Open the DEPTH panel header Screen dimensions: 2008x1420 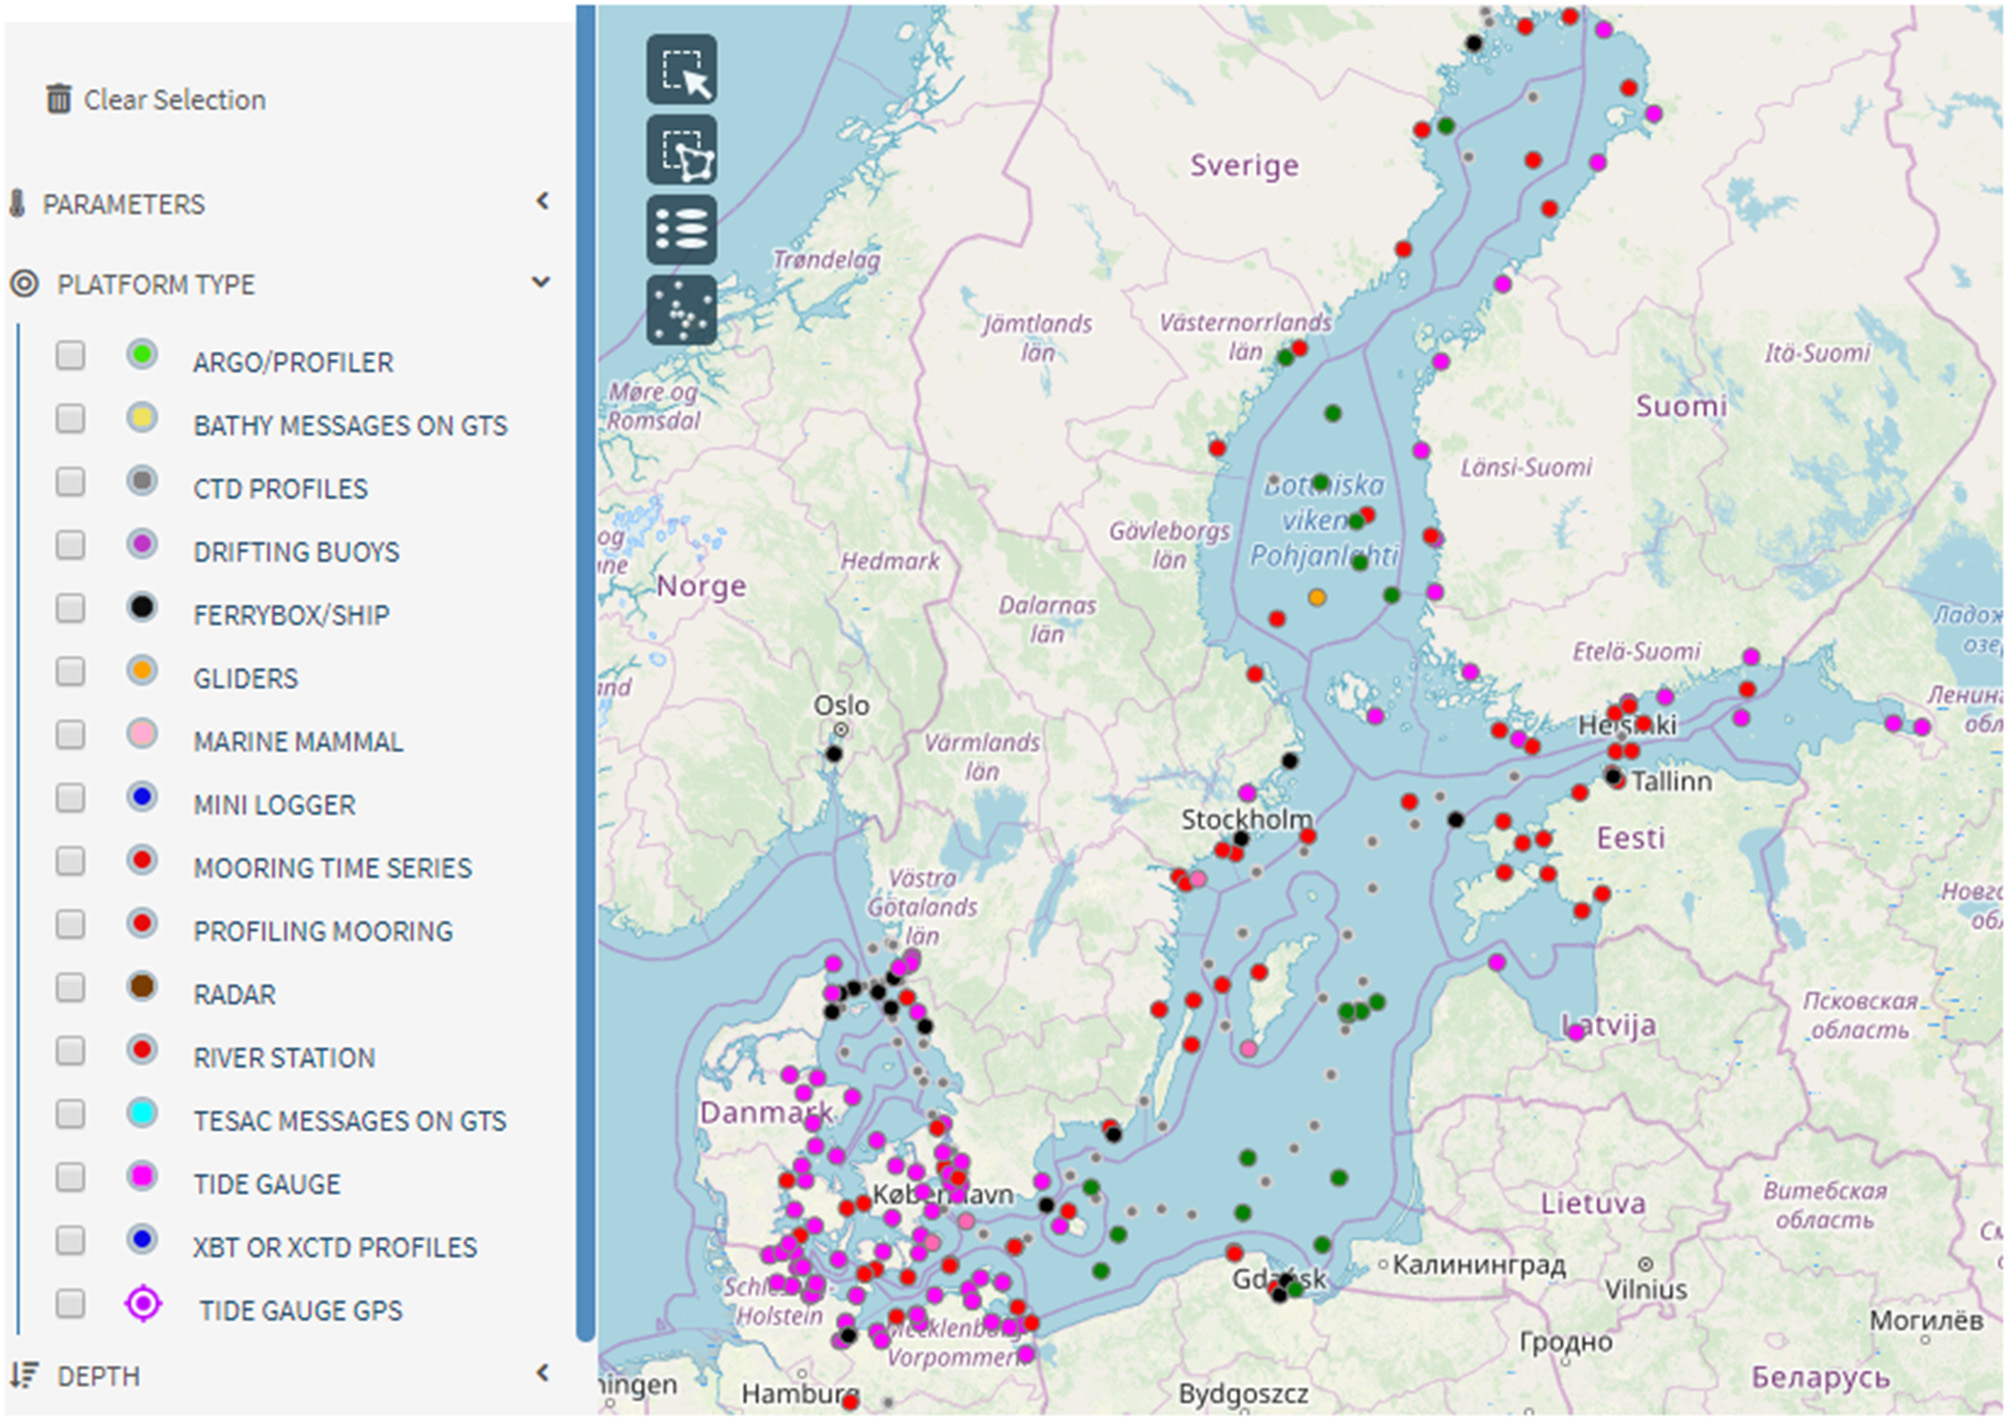coord(98,1377)
